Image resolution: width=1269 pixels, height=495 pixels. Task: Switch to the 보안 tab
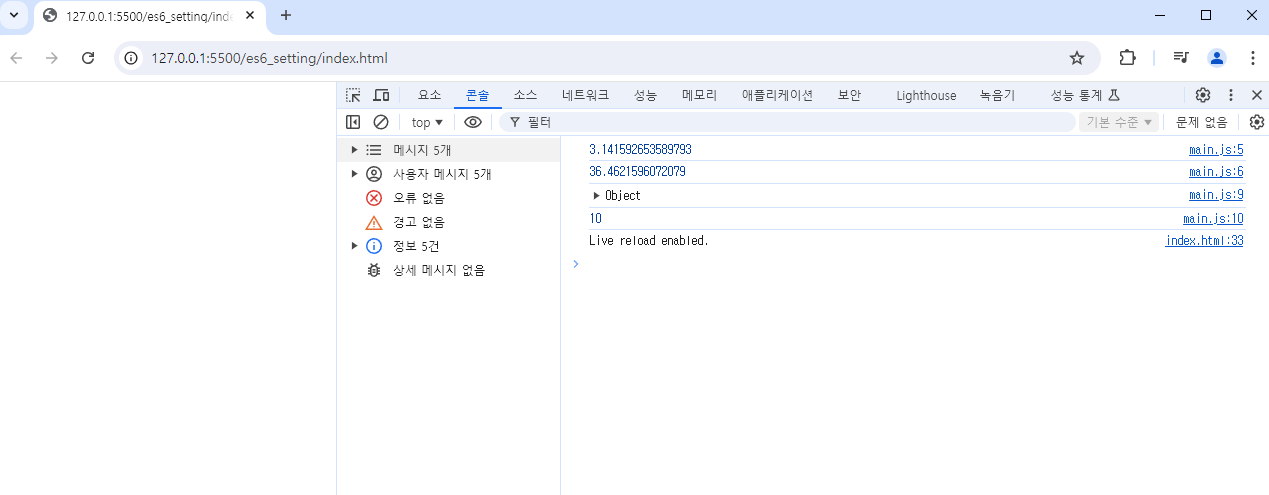(x=850, y=95)
